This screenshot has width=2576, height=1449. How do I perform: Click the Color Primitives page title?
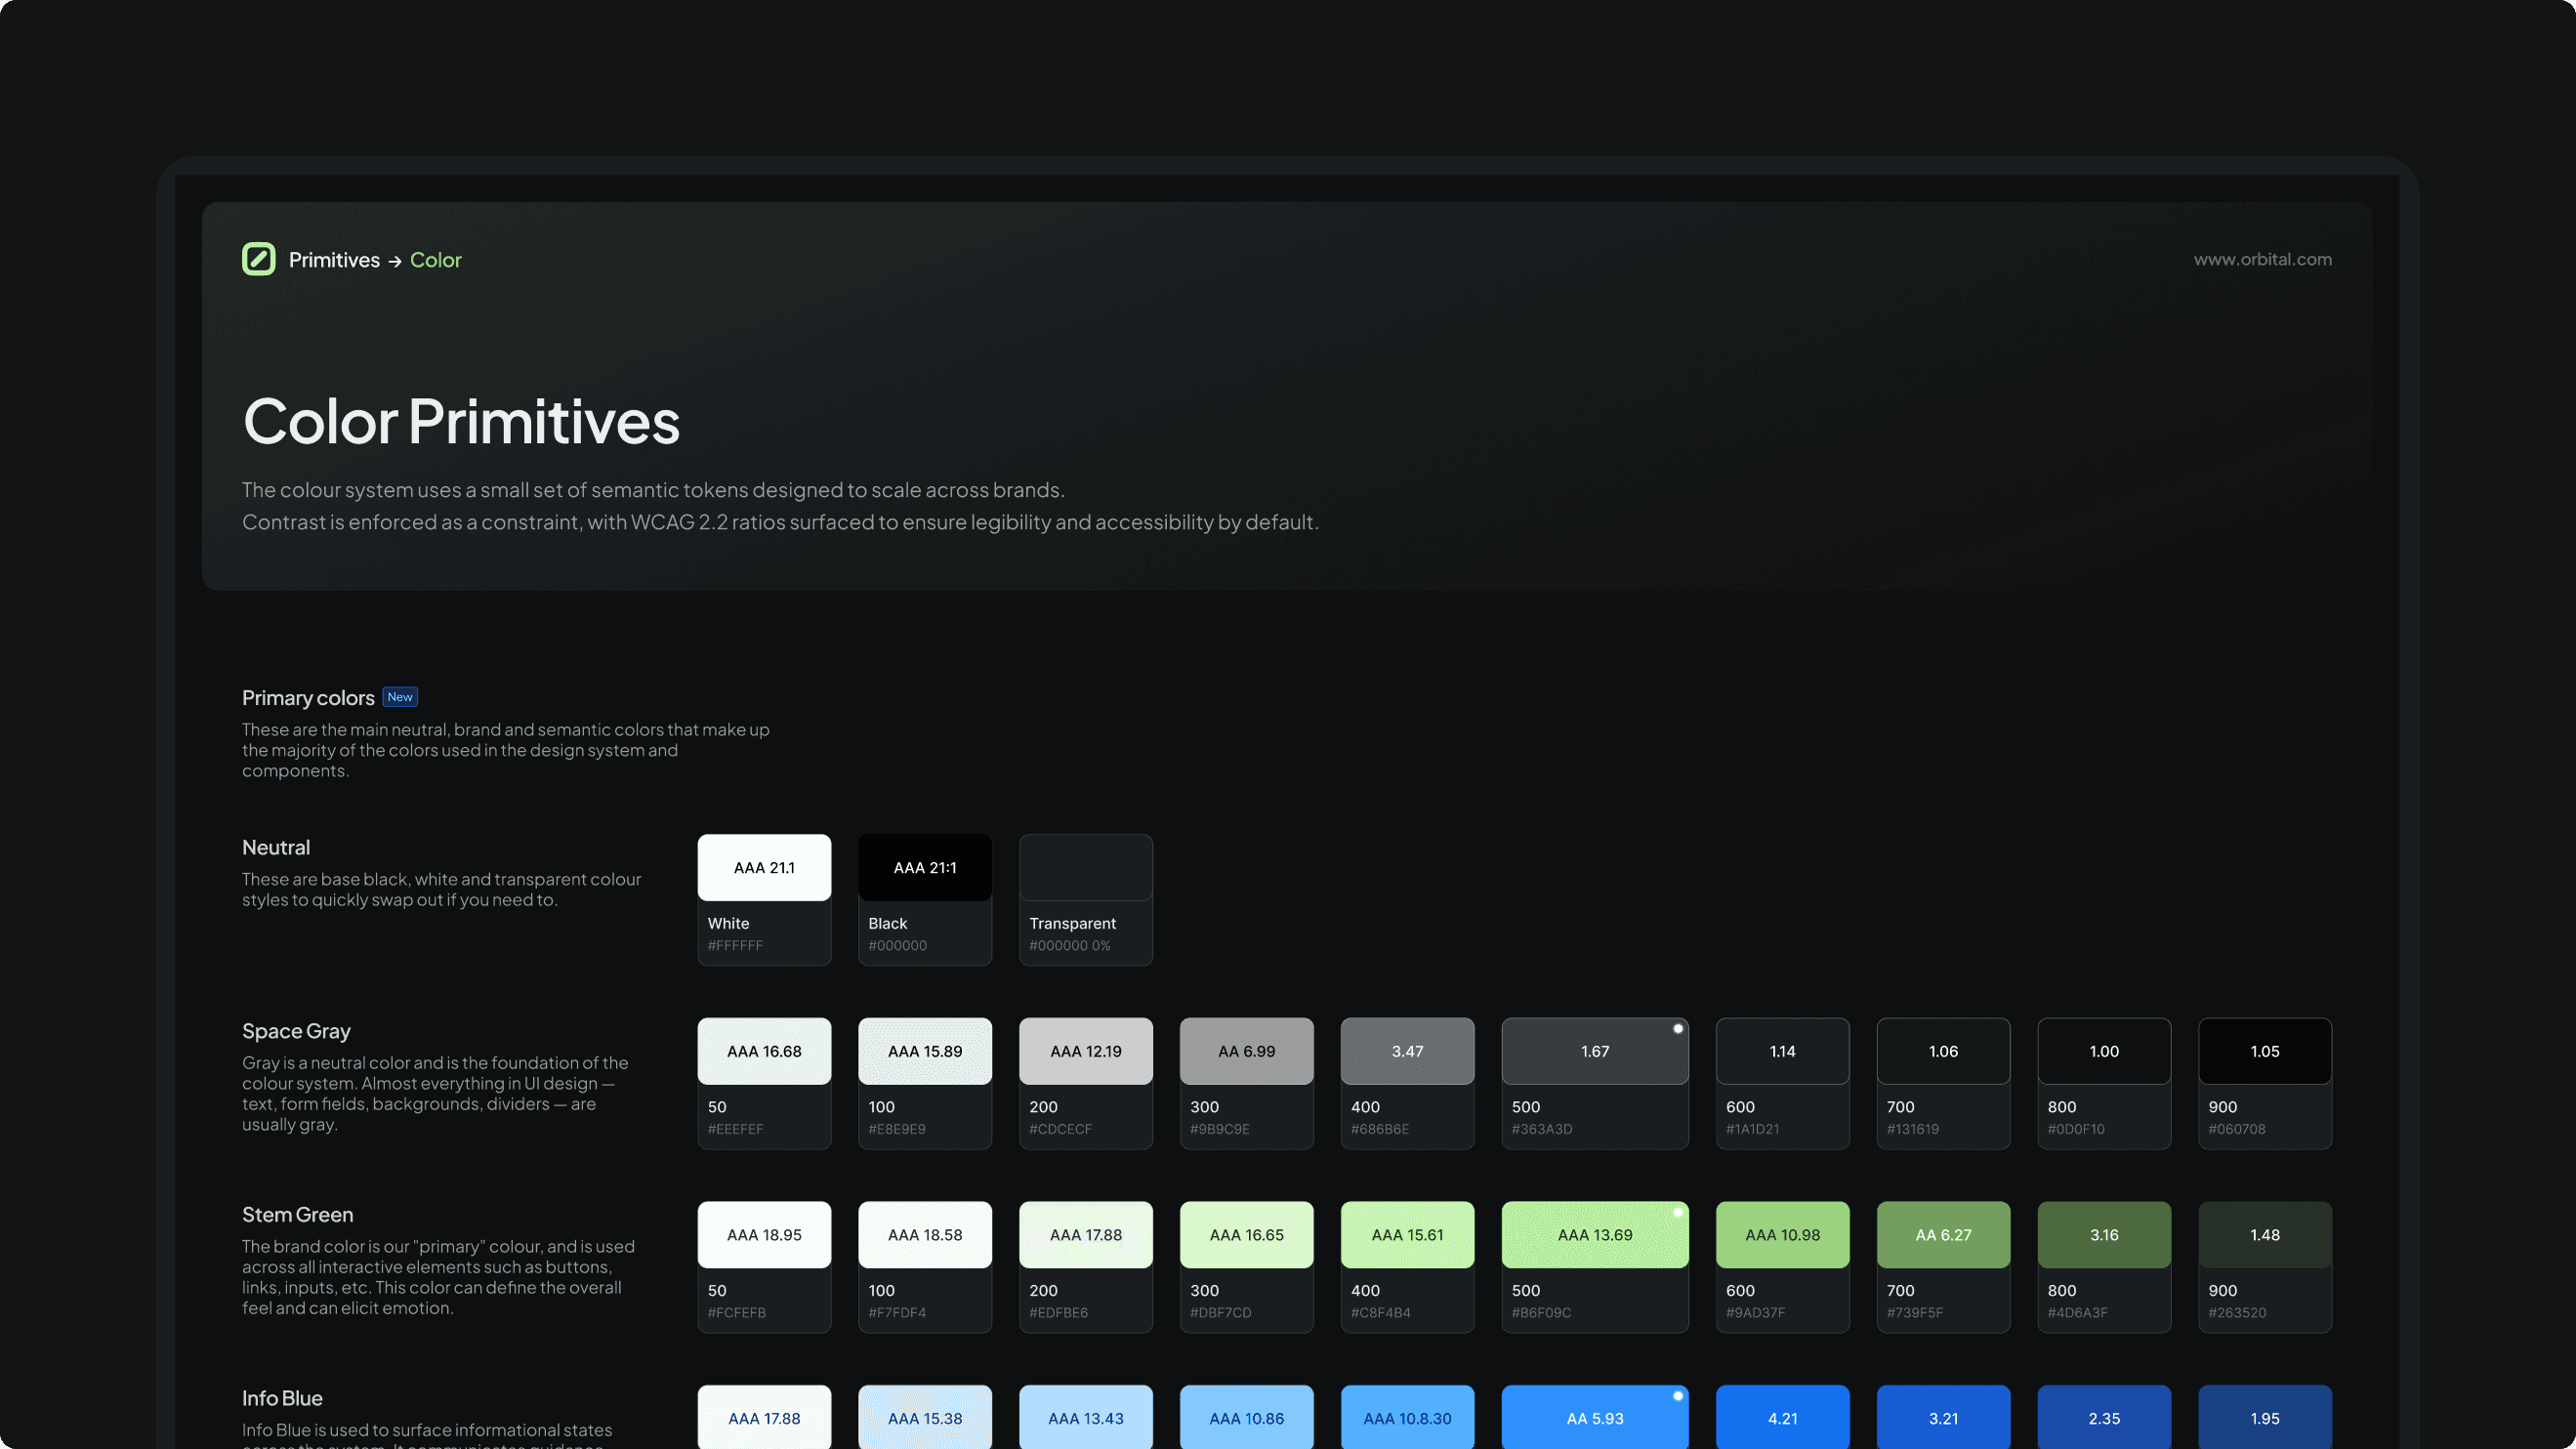461,421
